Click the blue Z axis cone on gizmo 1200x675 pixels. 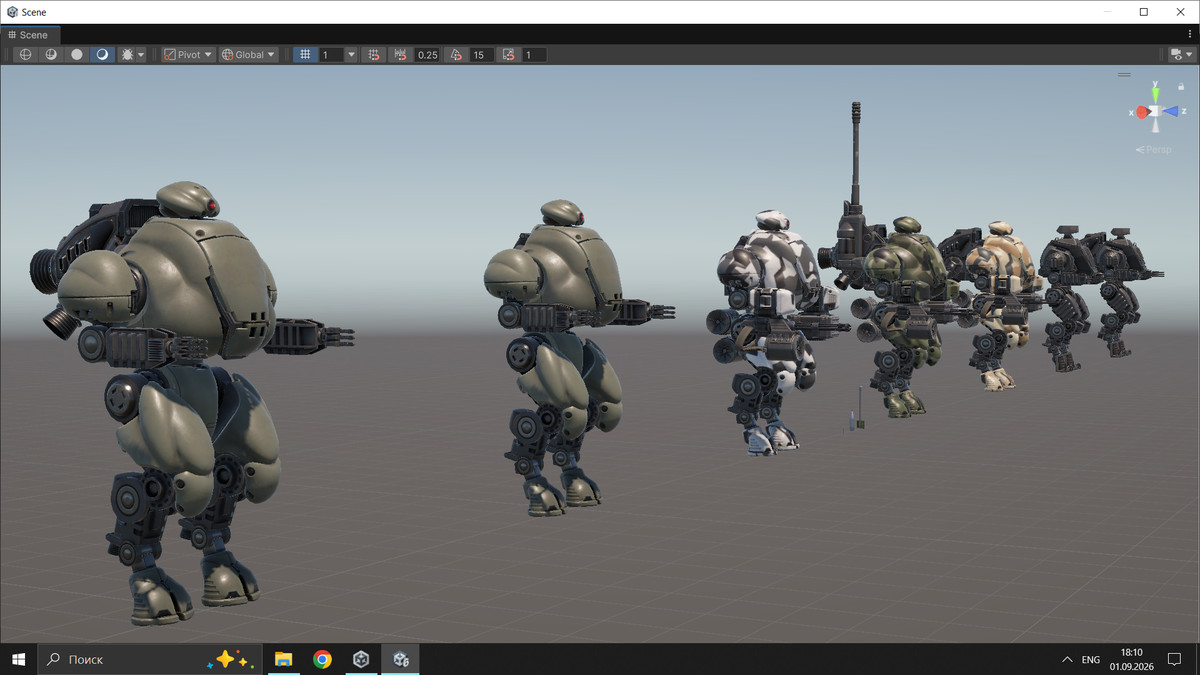coord(1170,112)
